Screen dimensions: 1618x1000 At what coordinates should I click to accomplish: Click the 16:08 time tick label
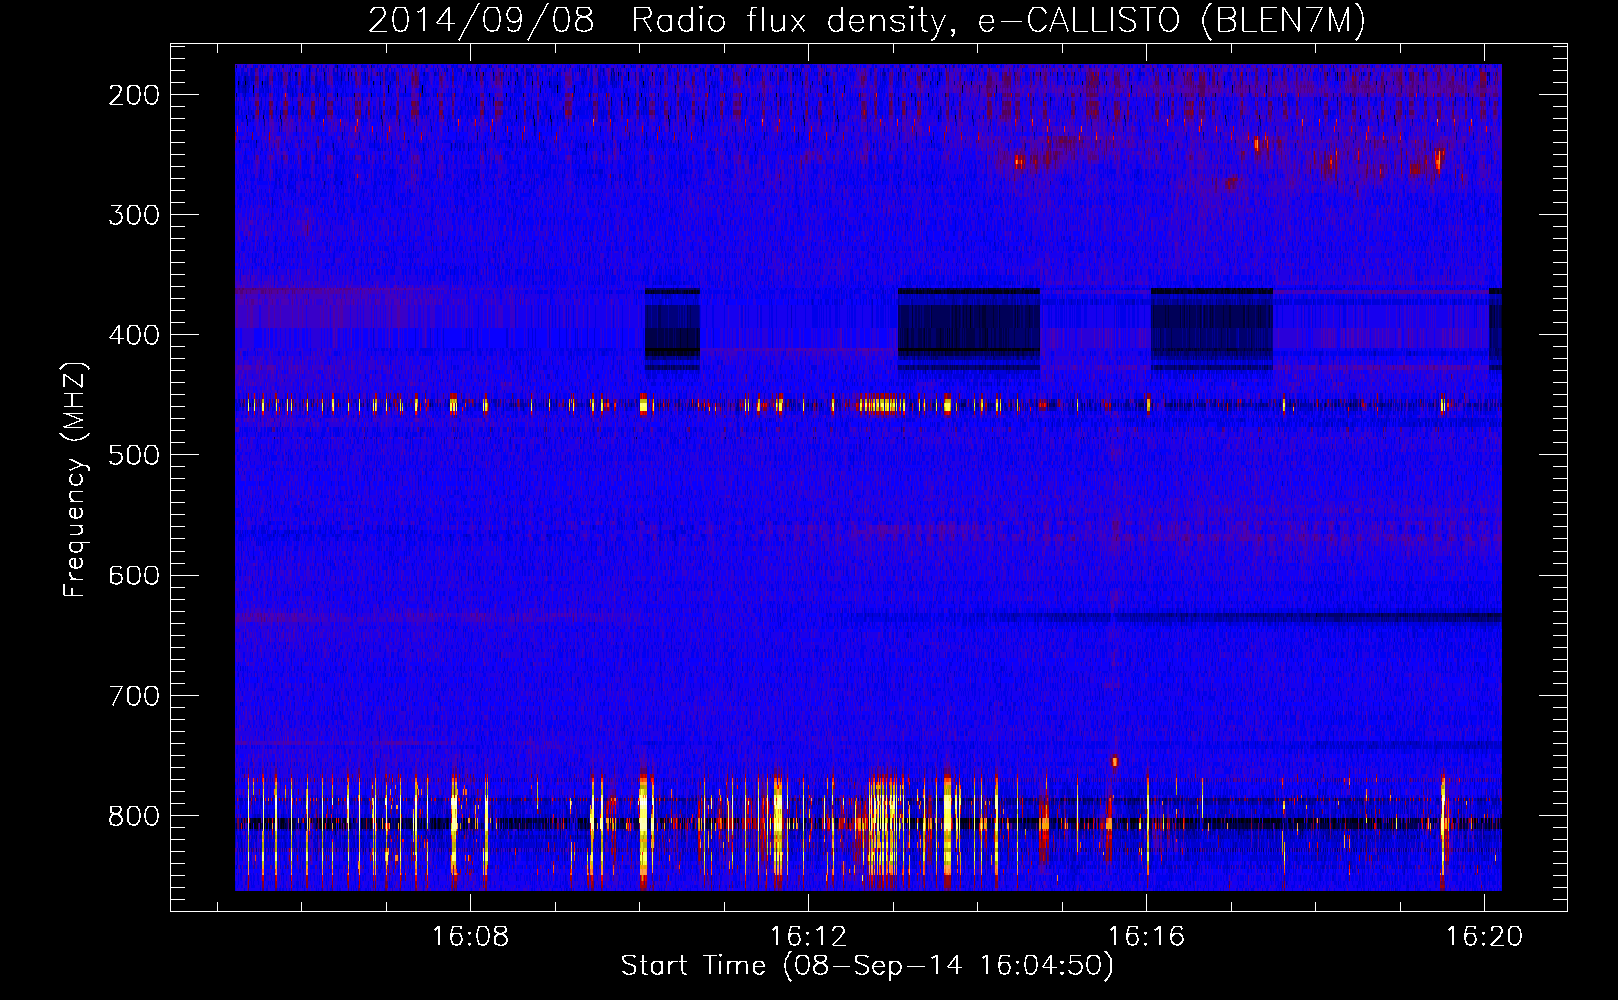(x=470, y=936)
